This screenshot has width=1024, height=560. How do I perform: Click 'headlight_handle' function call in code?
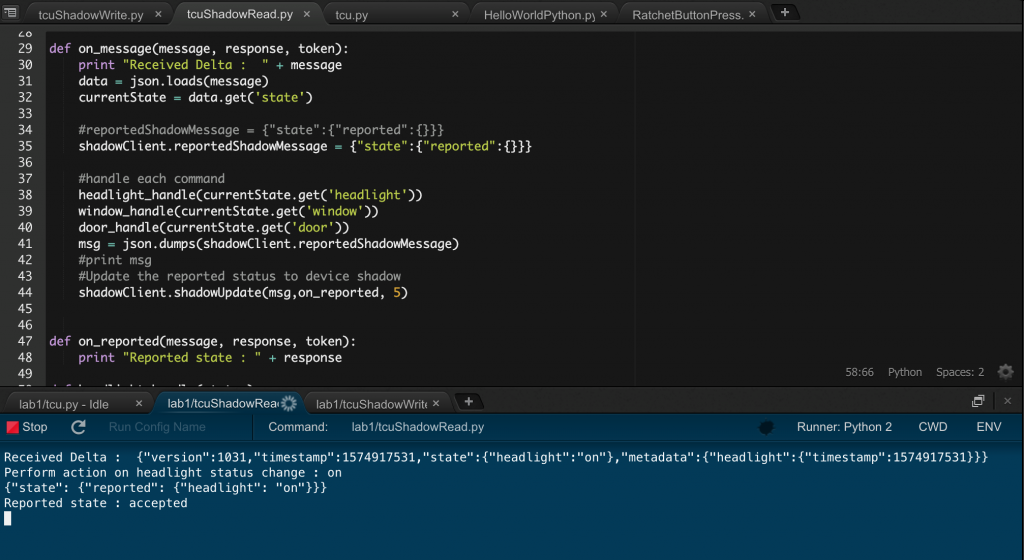coord(250,195)
